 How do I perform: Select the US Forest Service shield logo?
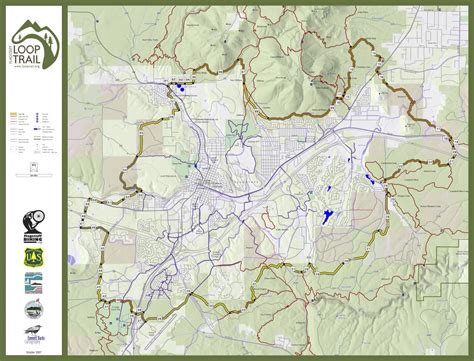coord(34,257)
